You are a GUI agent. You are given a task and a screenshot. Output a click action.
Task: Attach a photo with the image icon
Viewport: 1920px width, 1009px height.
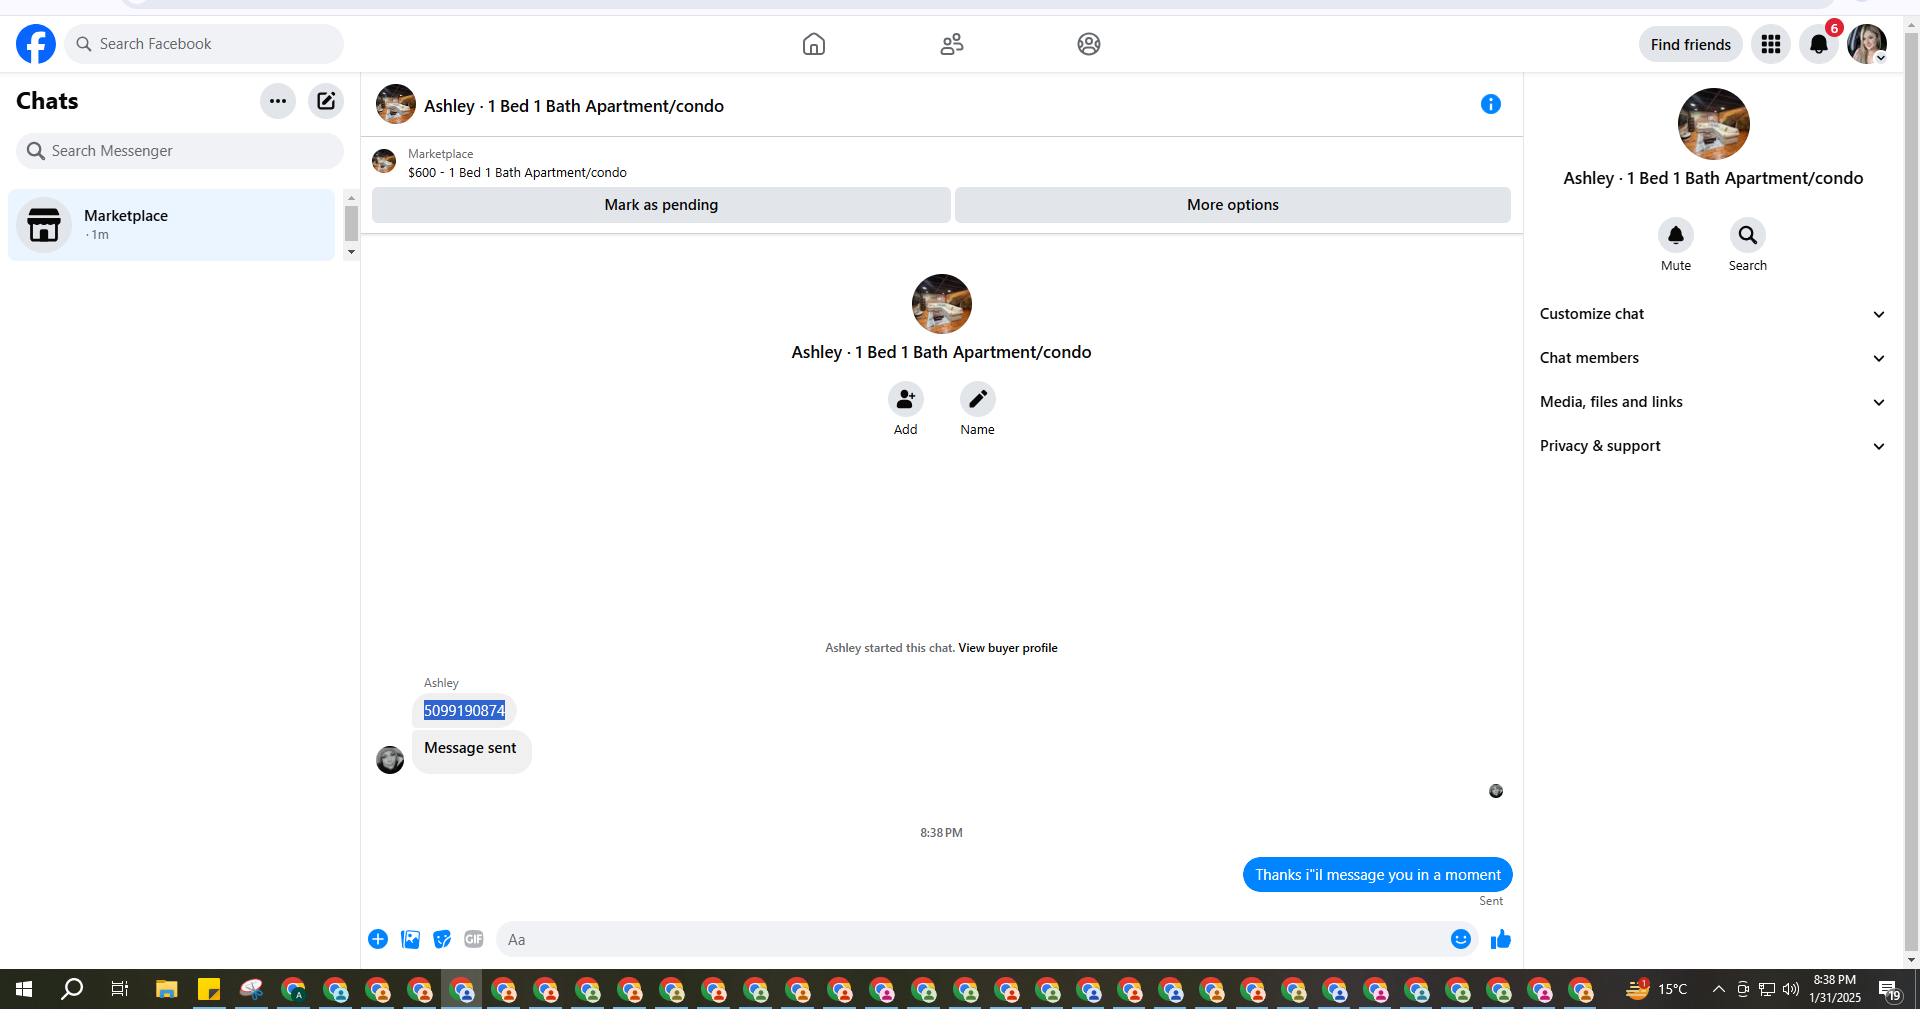pyautogui.click(x=410, y=939)
